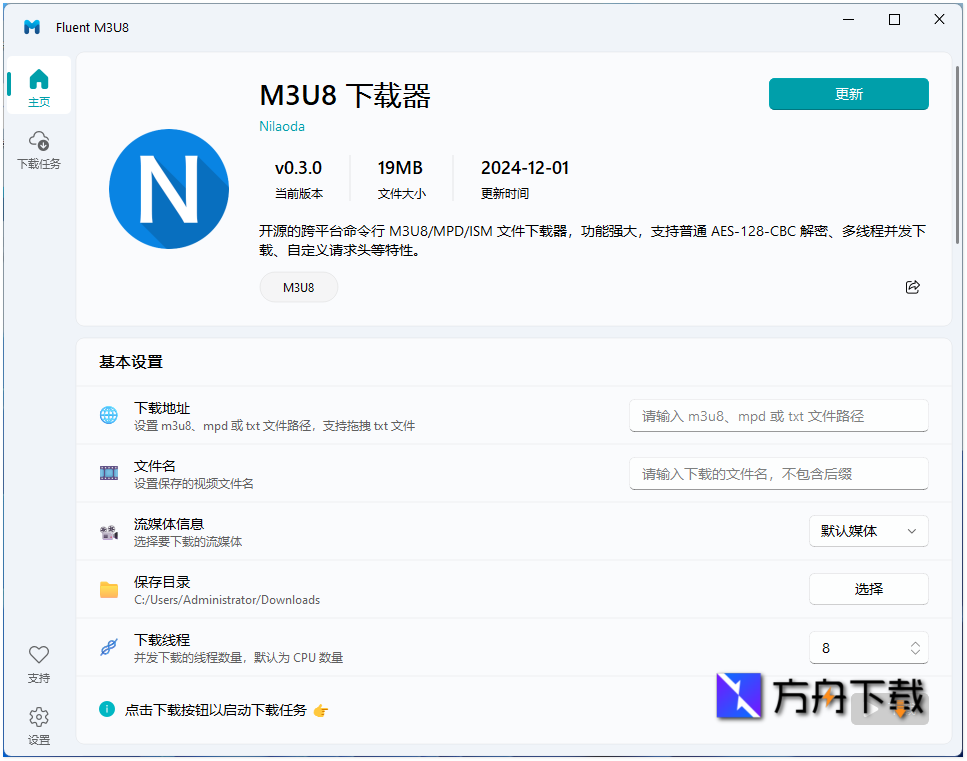967x761 pixels.
Task: Click the camera icon beside 流媒体信息
Action: click(109, 532)
